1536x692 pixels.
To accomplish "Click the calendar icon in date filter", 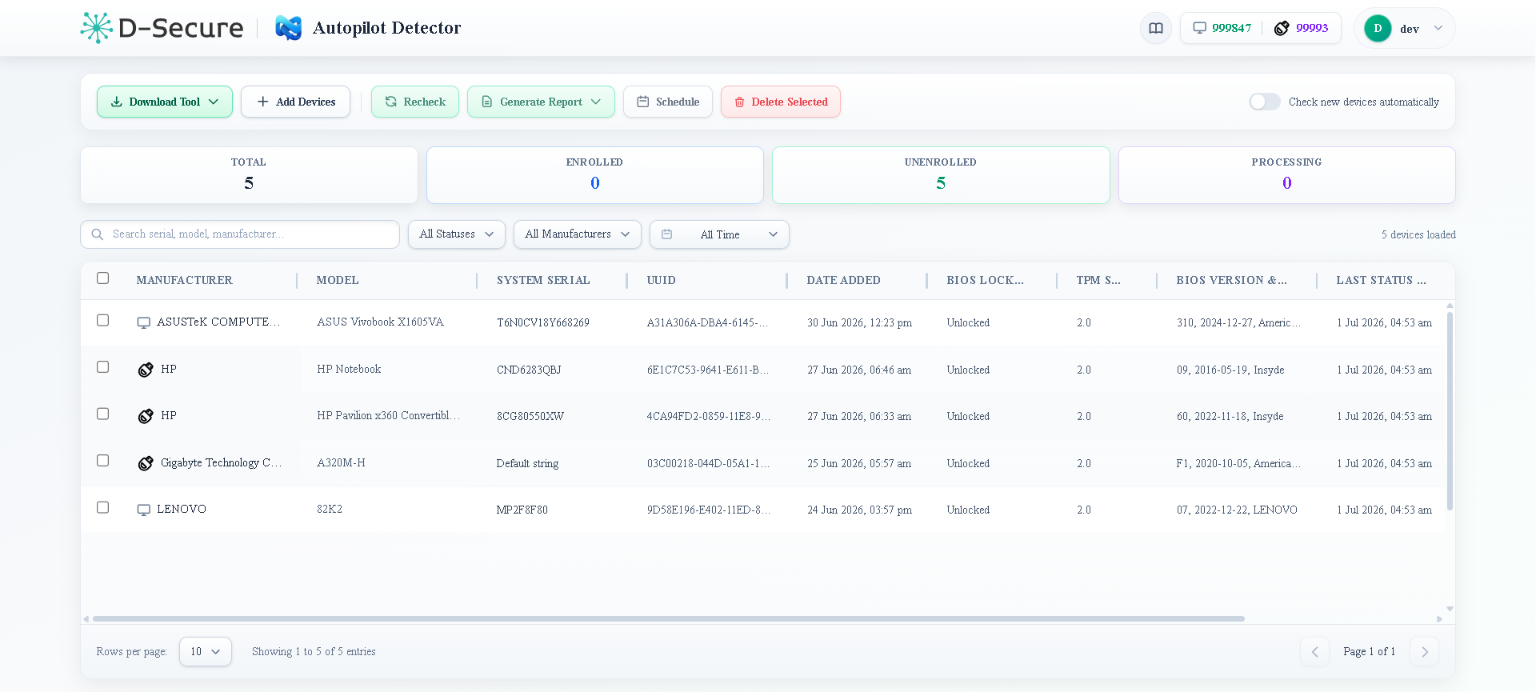I will click(x=667, y=234).
